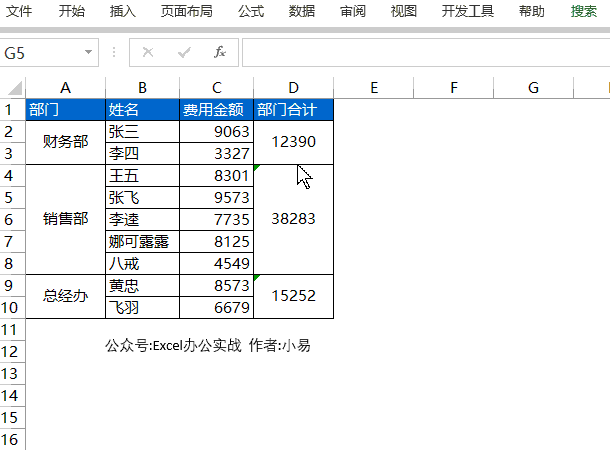Screen dimensions: 610x450
Task: Select the amount cell 4549
Action: click(216, 264)
